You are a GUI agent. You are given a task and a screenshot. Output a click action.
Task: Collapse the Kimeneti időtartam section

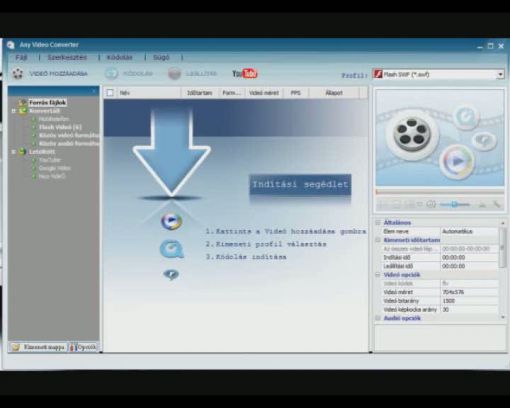pyautogui.click(x=378, y=240)
